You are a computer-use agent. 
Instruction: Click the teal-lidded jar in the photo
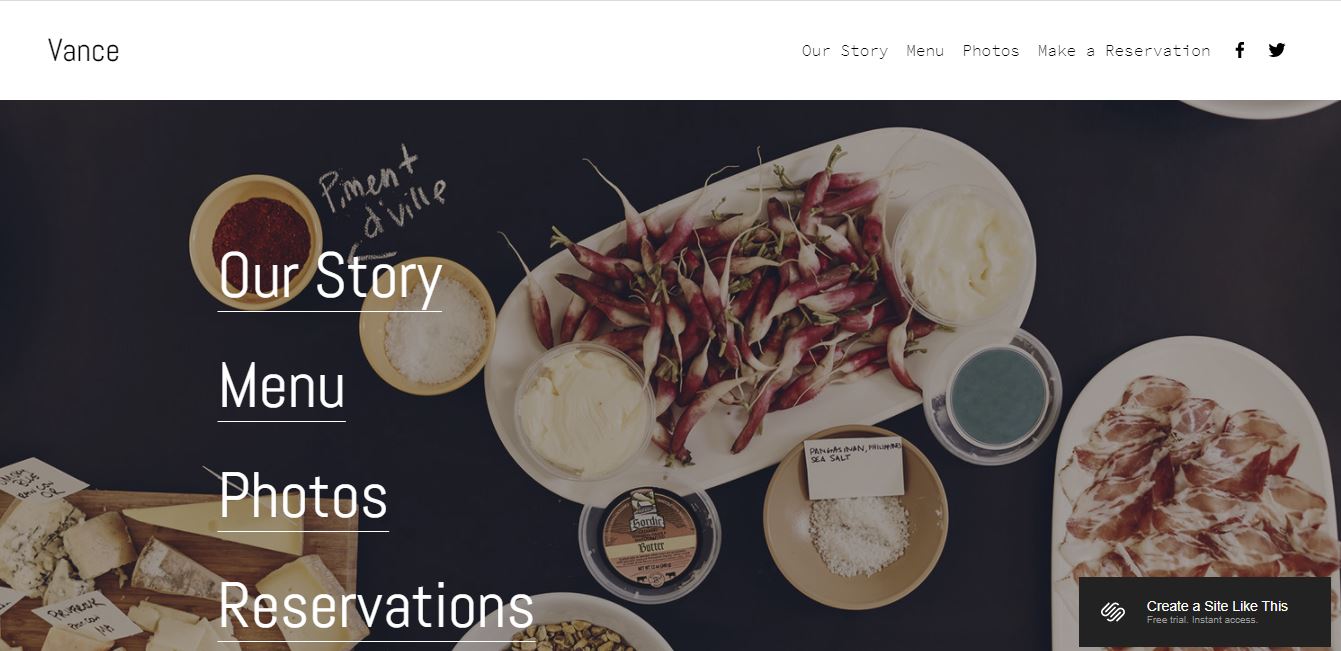[997, 397]
